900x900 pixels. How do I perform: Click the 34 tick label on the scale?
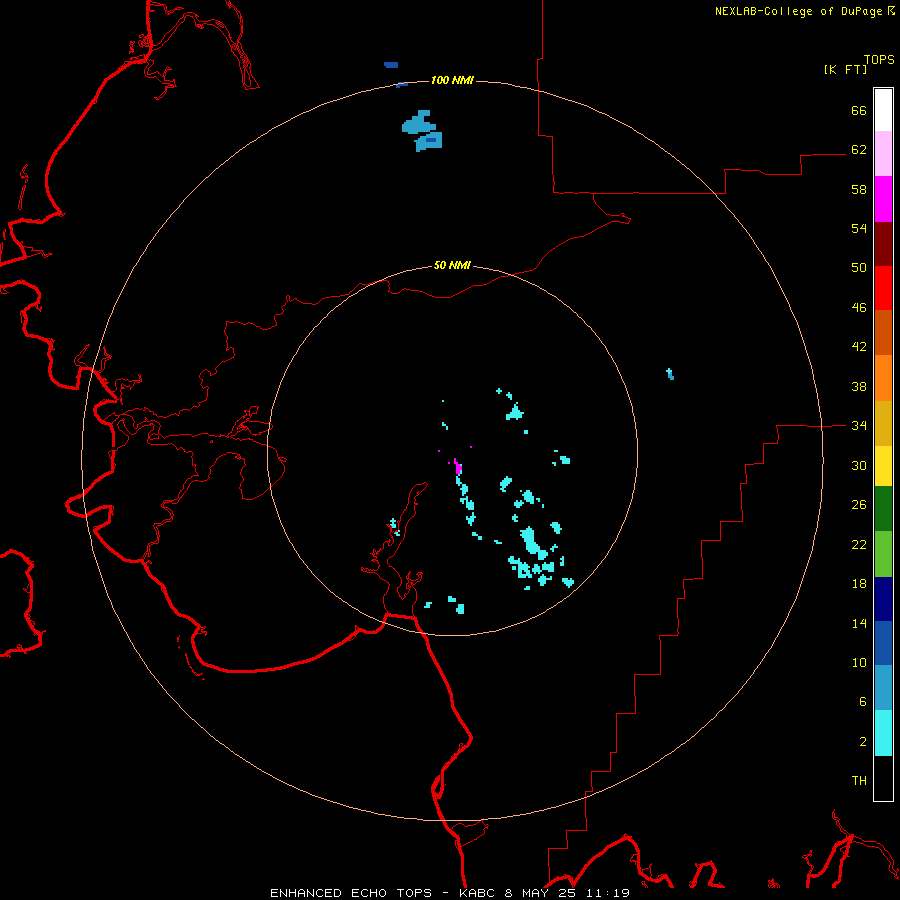(859, 425)
